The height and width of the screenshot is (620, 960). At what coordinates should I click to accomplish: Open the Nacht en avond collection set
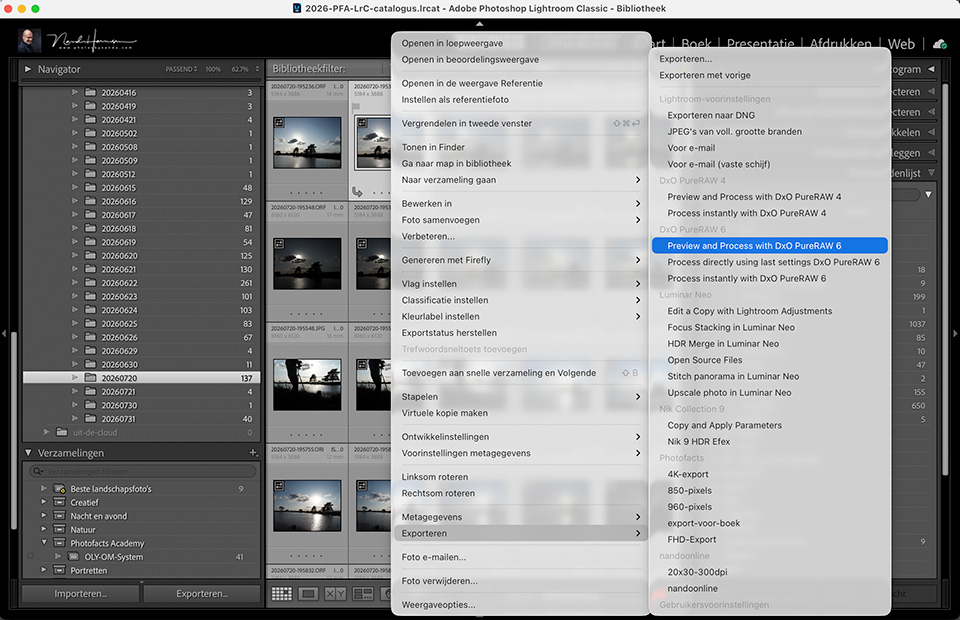coord(98,516)
